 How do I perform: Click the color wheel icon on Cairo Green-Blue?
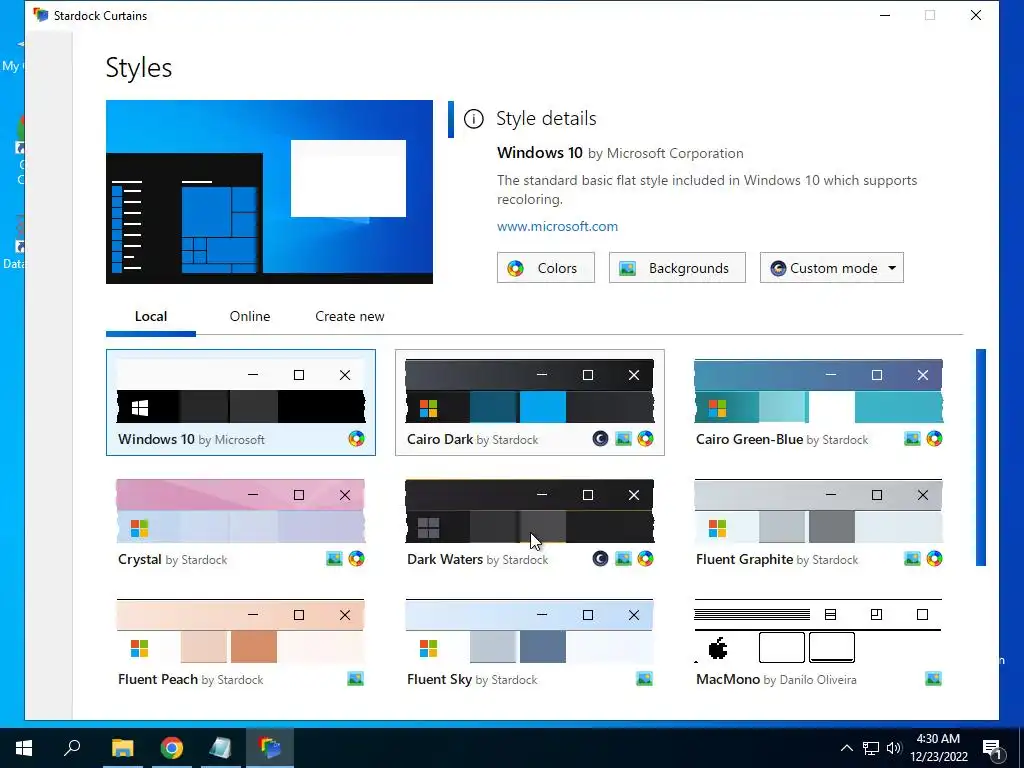pos(935,439)
